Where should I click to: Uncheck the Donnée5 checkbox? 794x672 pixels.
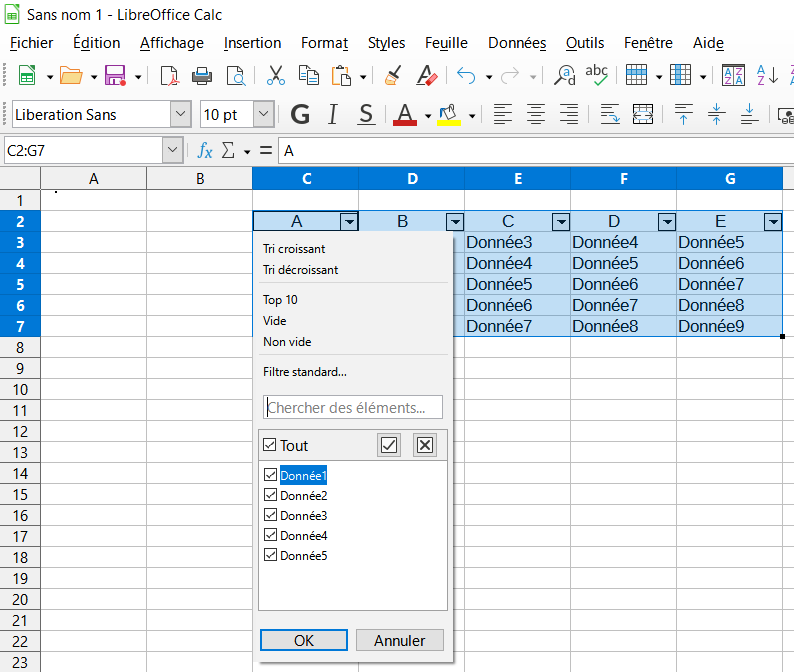point(270,555)
